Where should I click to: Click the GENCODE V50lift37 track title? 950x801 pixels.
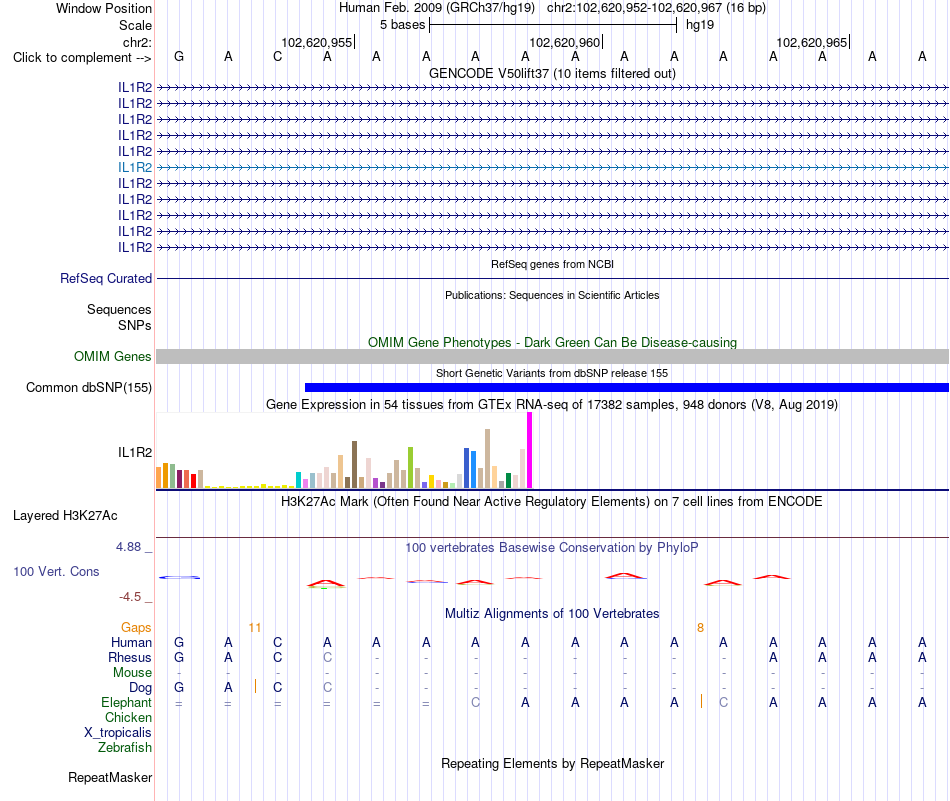tap(552, 73)
